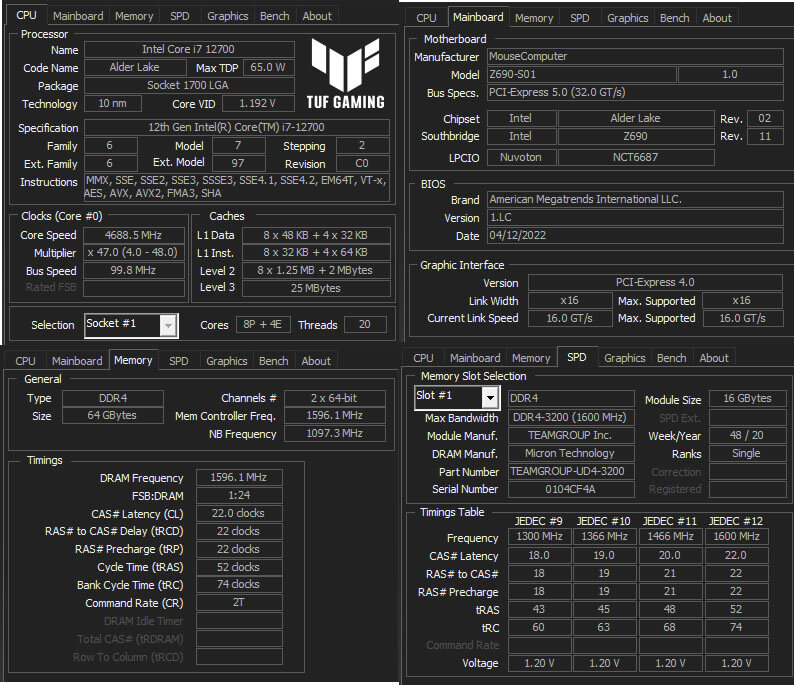Click the specification field '12th Gen Intel(R) Core(TM) i7-12700'
This screenshot has width=794, height=685.
coord(236,127)
